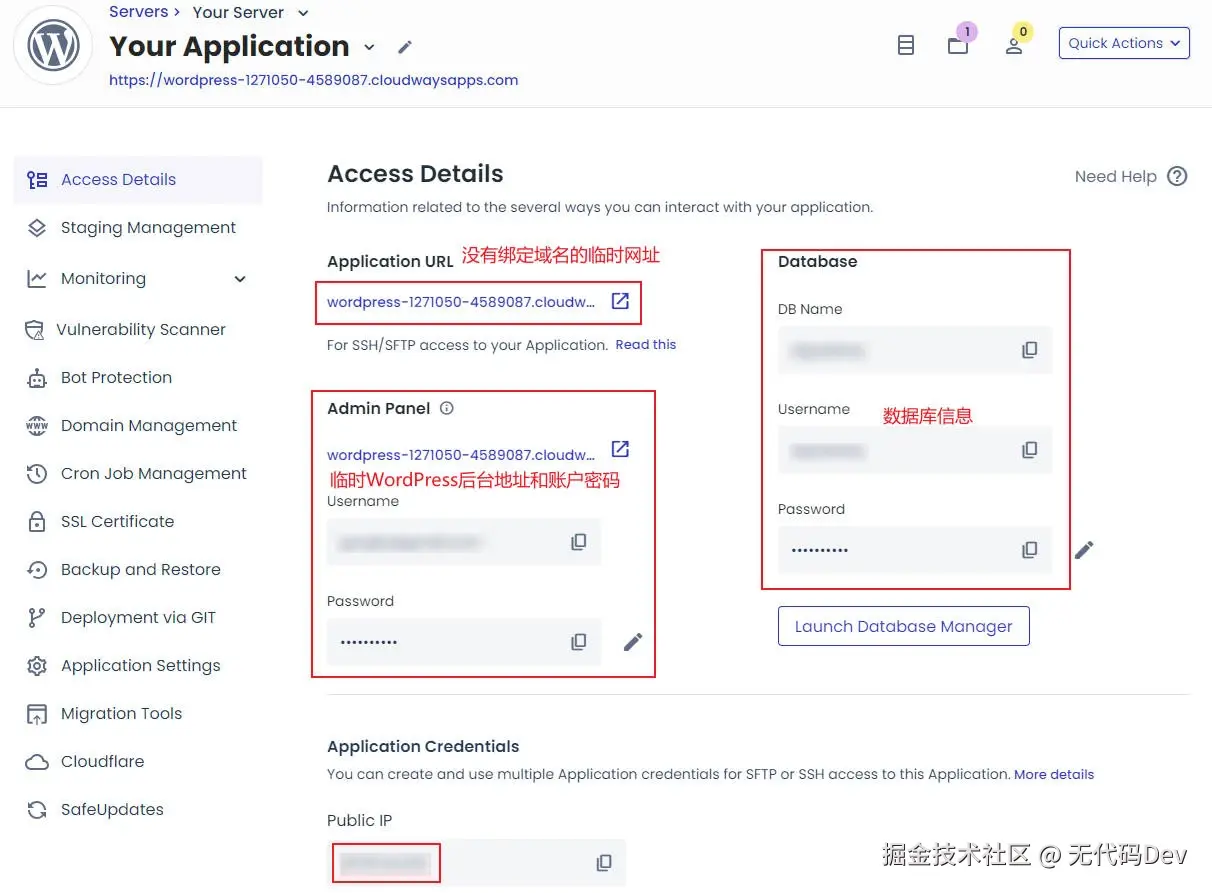
Task: Open the Admin Panel external link
Action: [619, 449]
